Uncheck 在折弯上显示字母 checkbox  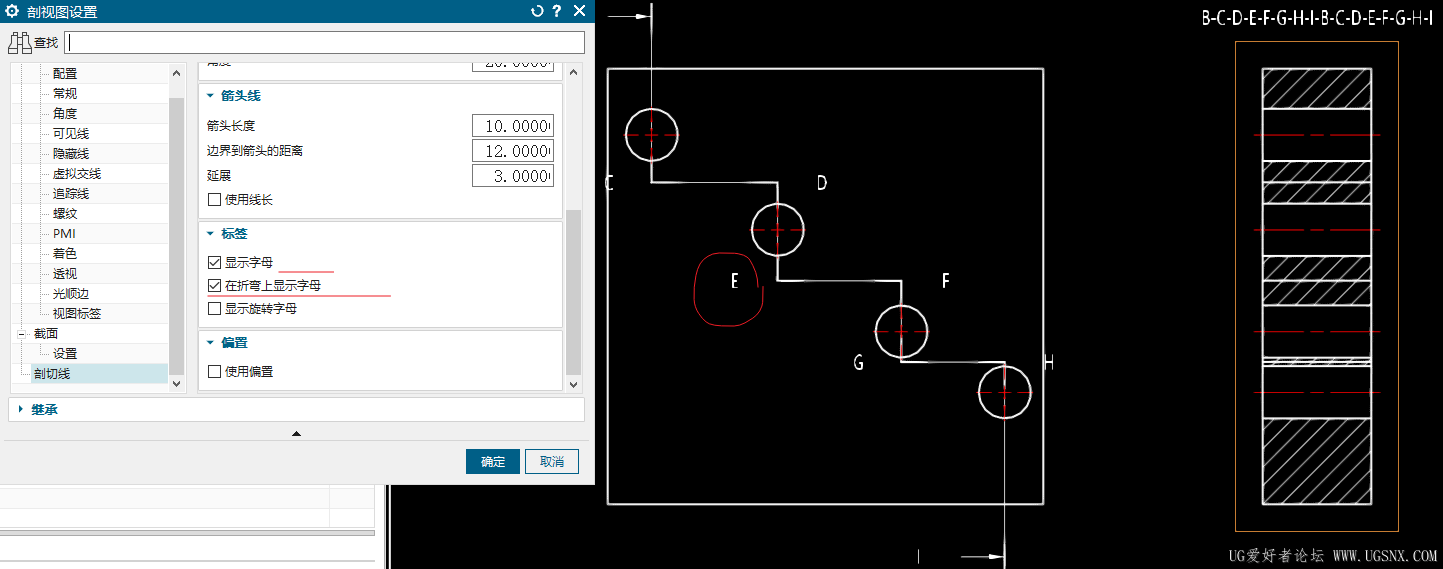214,285
